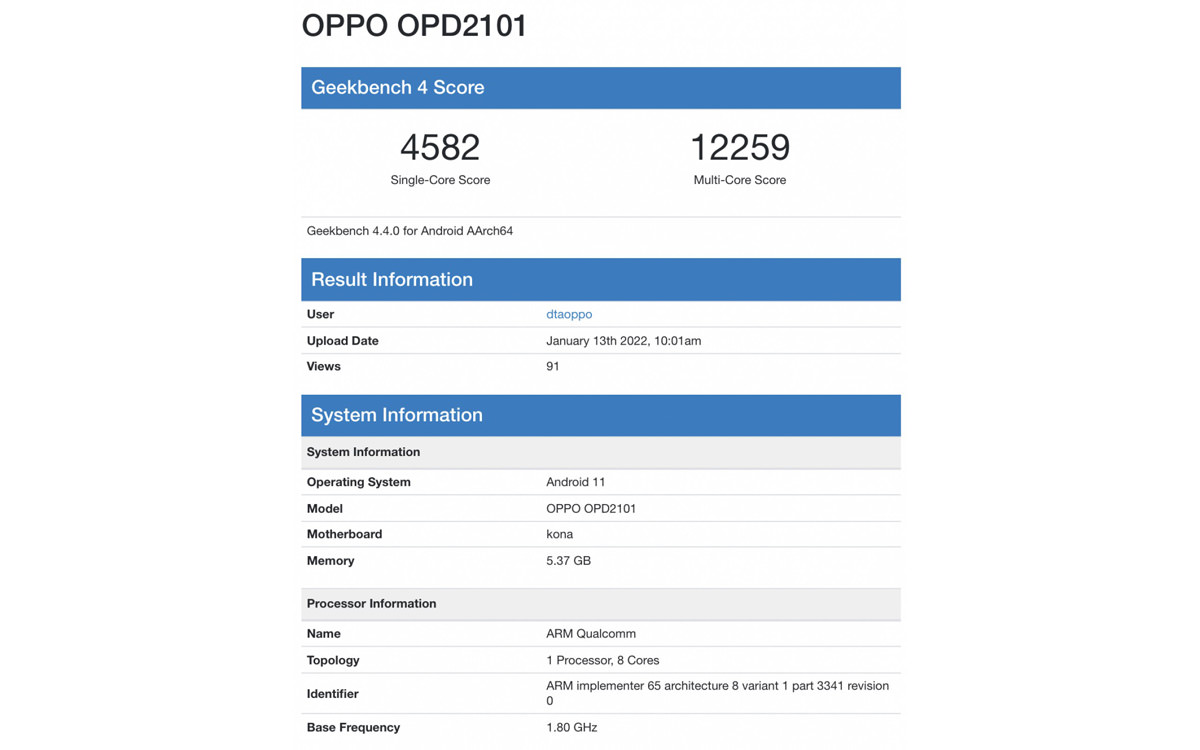Select the single-core score 4582
1200x750 pixels.
pos(440,147)
